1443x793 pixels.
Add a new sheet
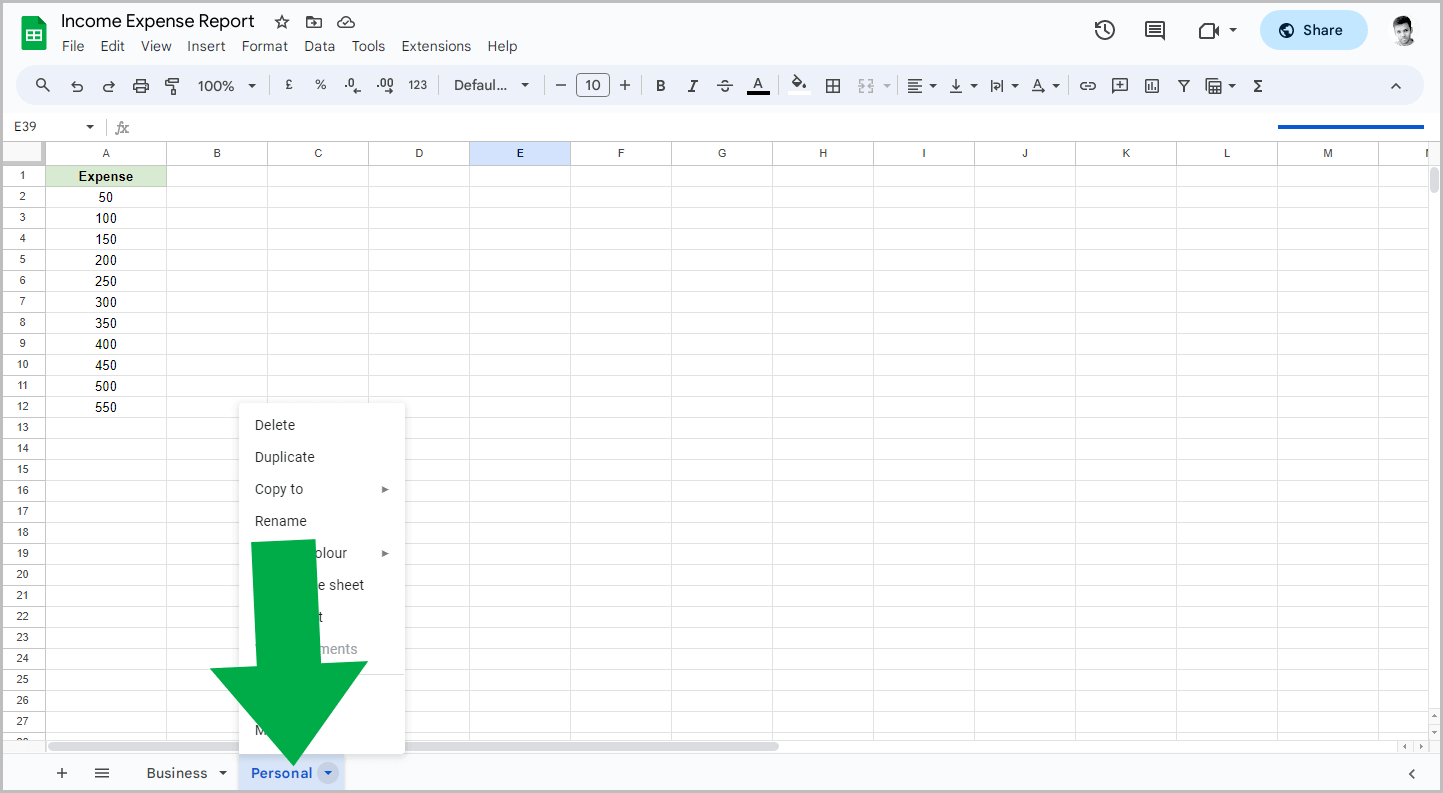click(62, 773)
